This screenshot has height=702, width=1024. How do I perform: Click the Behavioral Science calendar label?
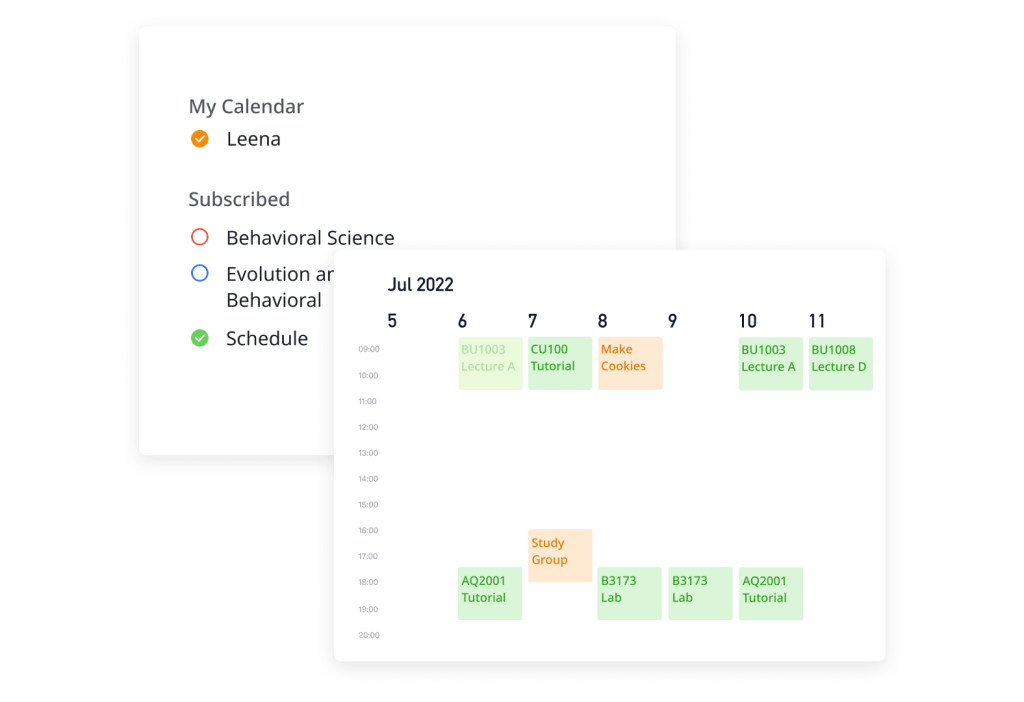coord(310,238)
